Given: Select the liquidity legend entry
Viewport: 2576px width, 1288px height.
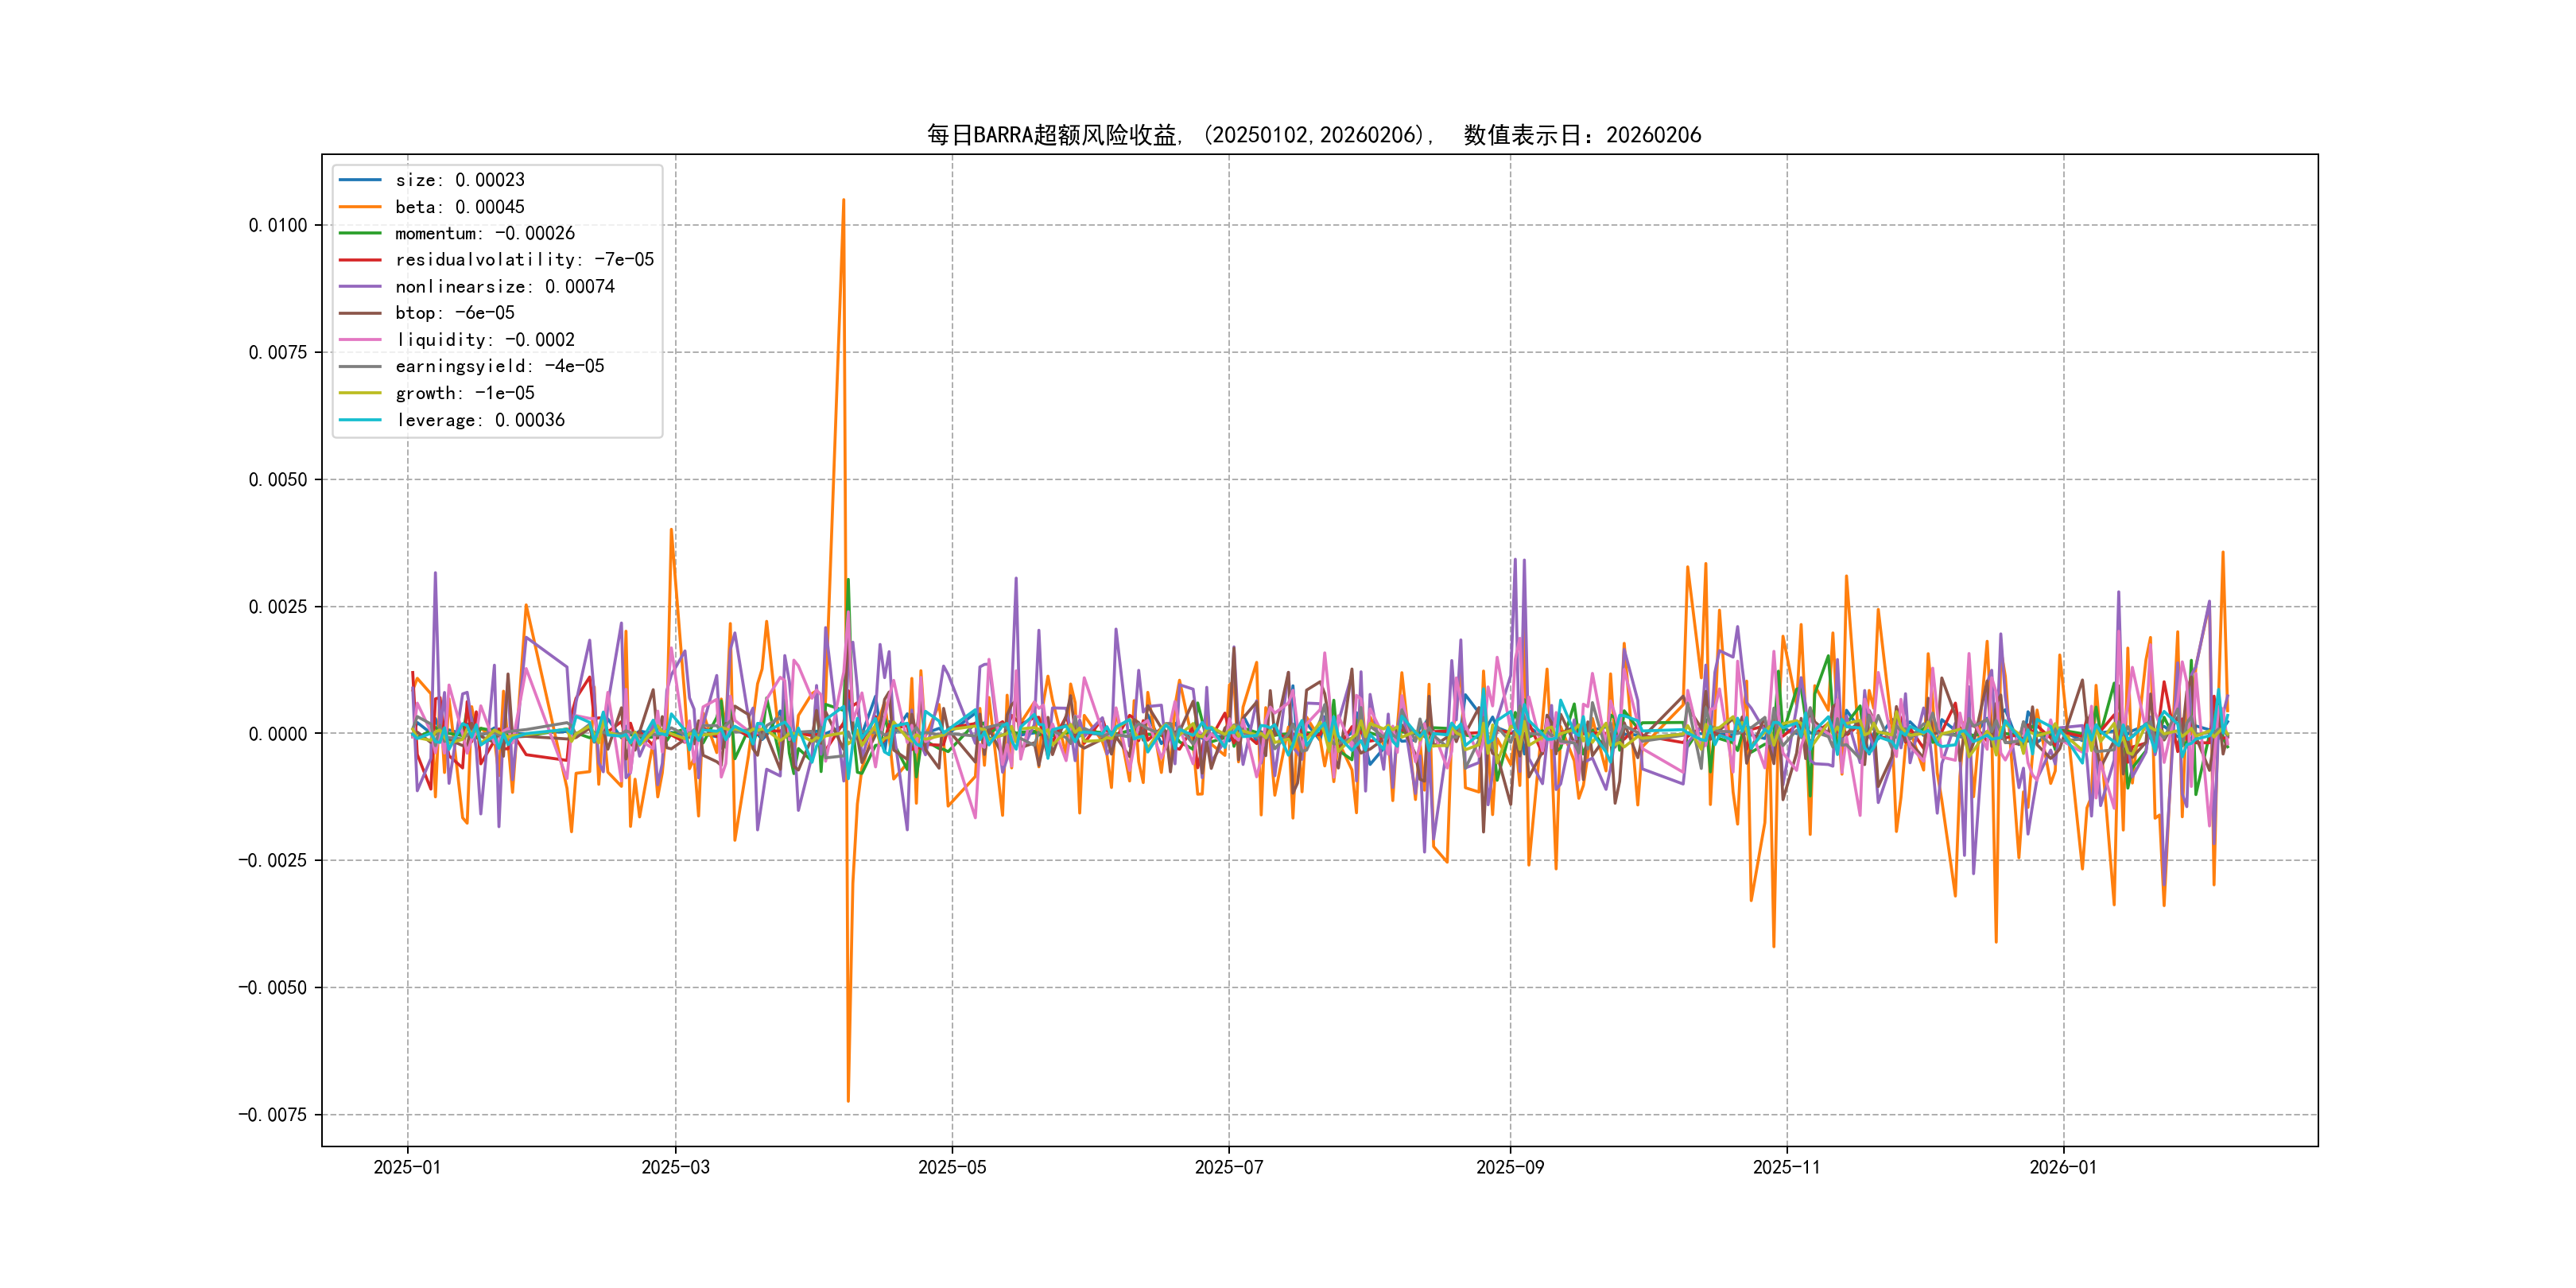Looking at the screenshot, I should click(x=484, y=340).
